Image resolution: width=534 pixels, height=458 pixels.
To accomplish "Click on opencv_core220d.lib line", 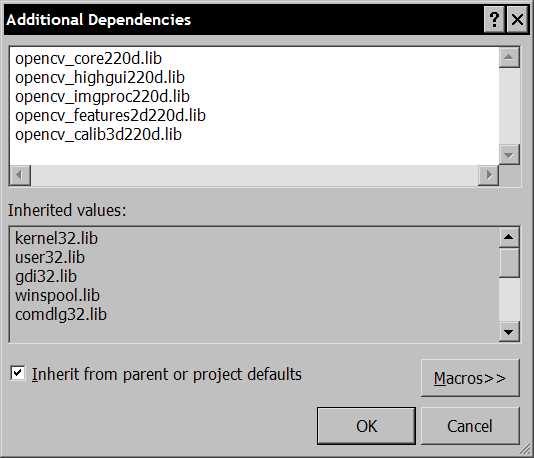I will click(89, 59).
